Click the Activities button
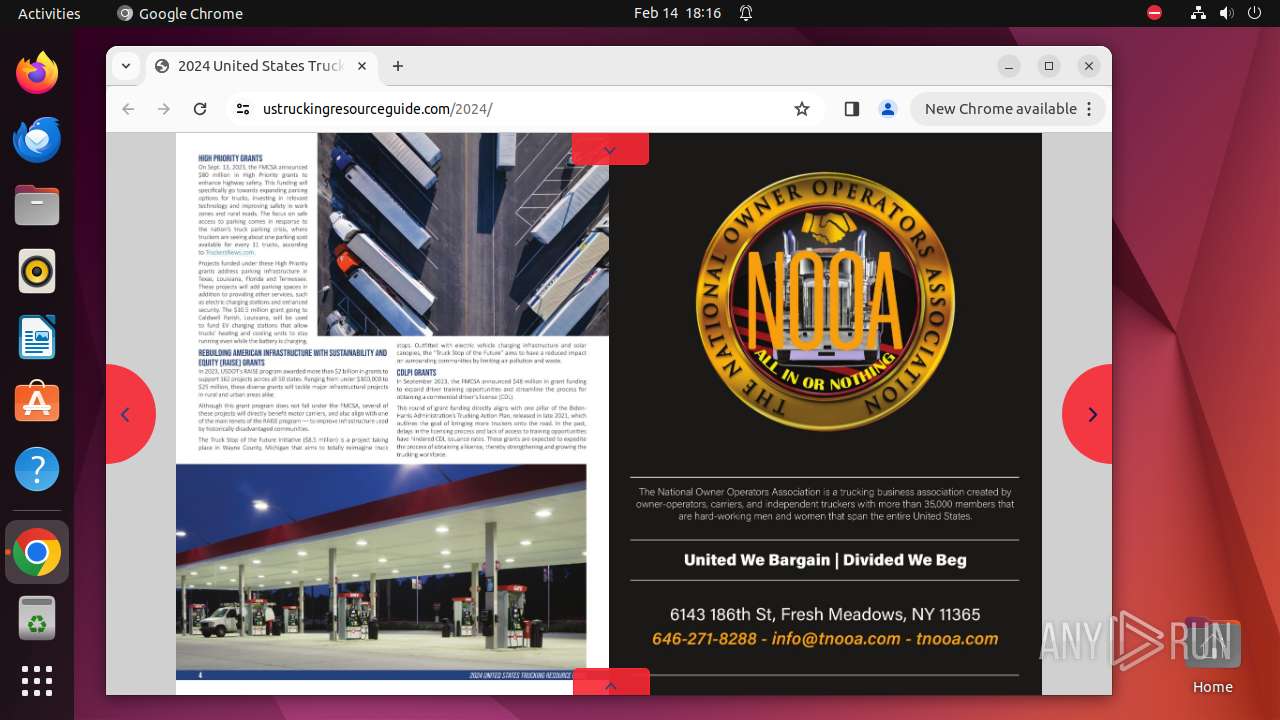The image size is (1280, 720). [49, 13]
